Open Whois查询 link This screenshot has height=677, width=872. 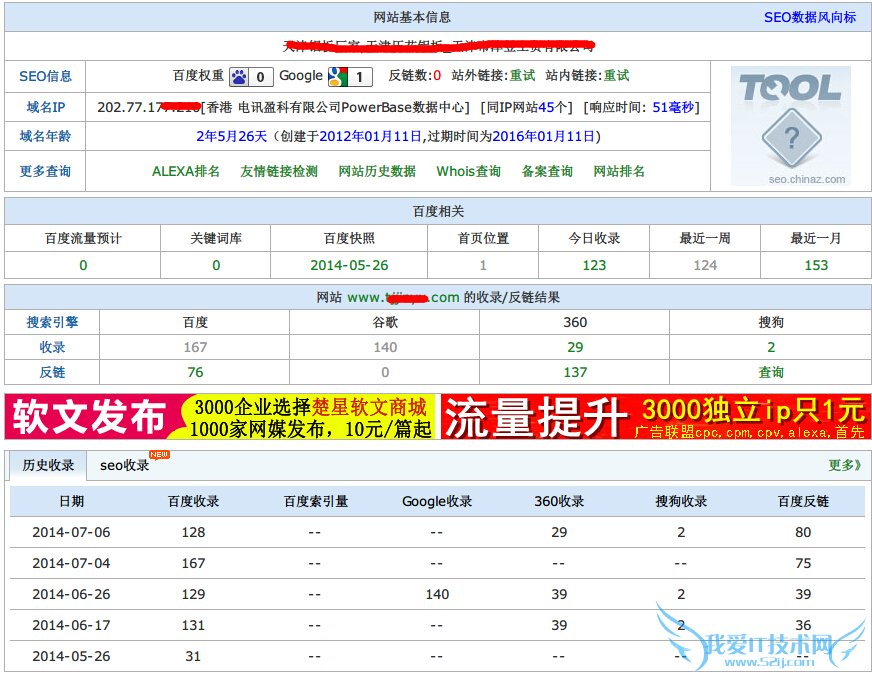click(x=468, y=171)
